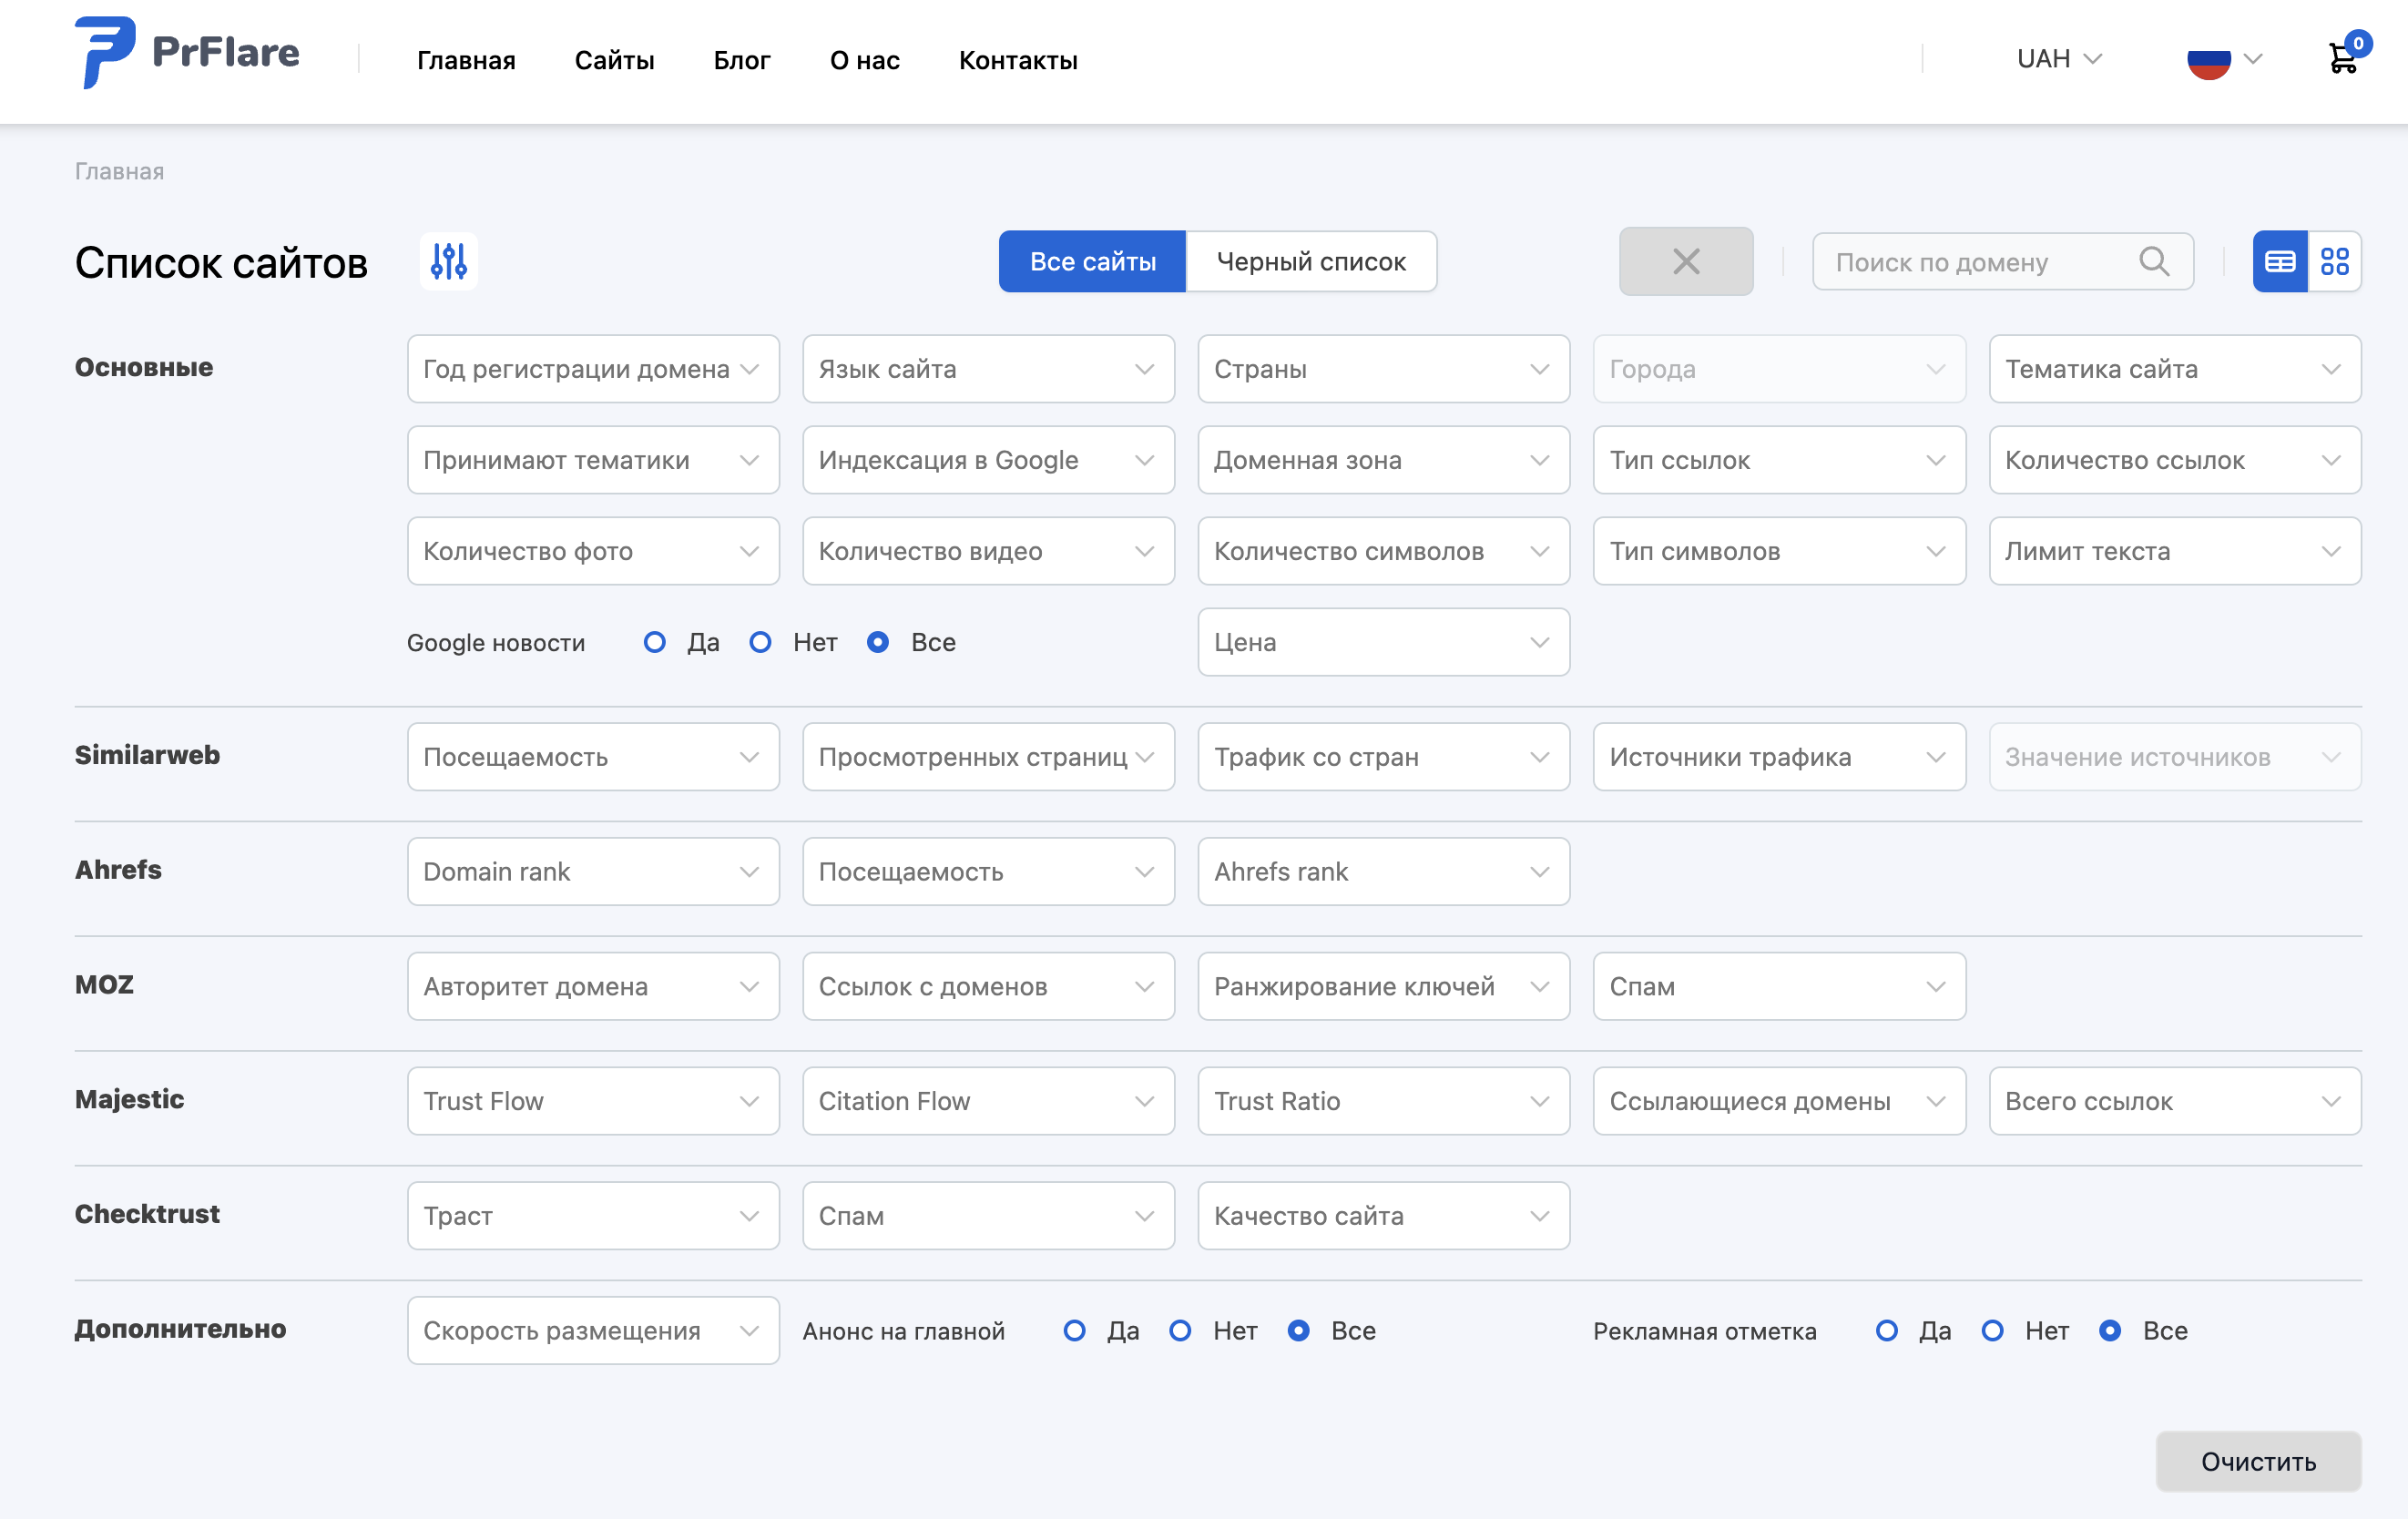Open Ссылающиеся домены dropdown
This screenshot has height=1519, width=2408.
click(x=1779, y=1101)
